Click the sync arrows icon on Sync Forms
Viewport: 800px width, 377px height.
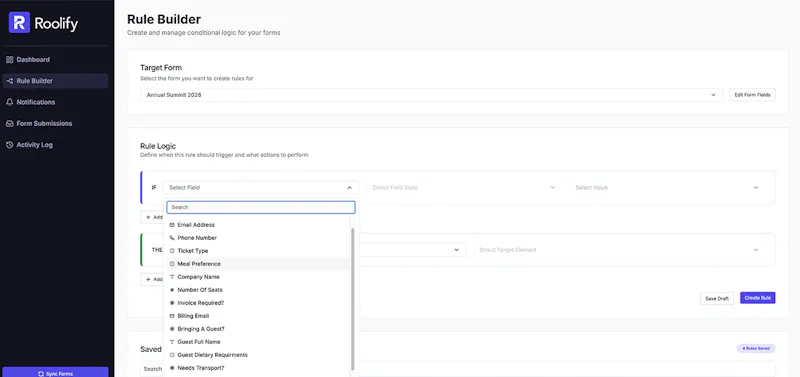click(41, 374)
